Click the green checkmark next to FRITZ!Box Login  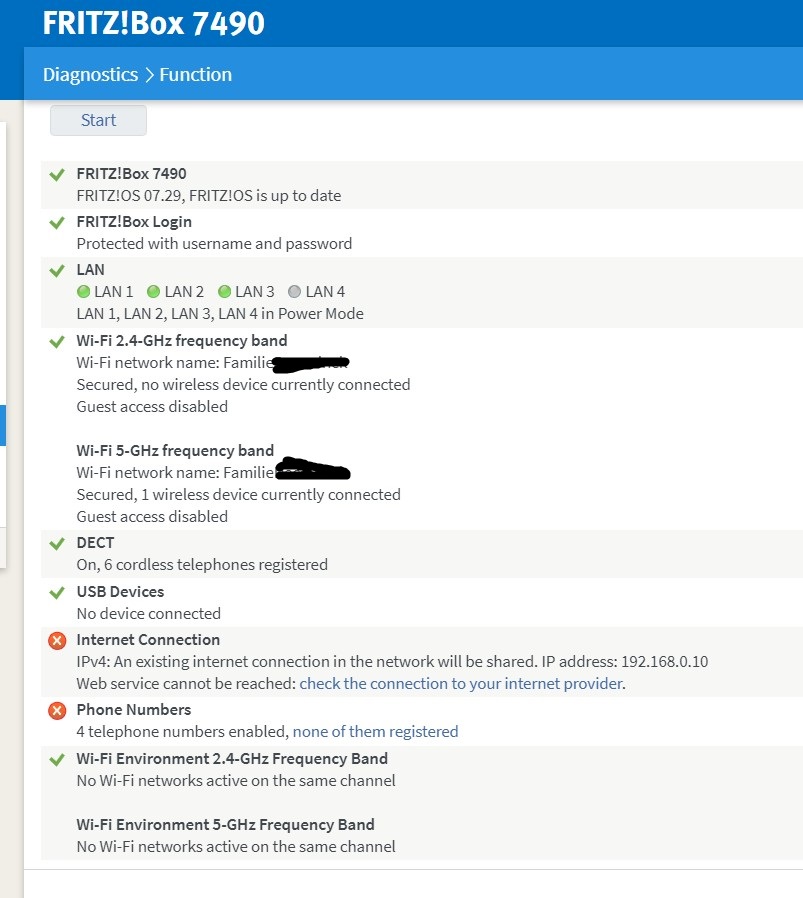coord(57,223)
